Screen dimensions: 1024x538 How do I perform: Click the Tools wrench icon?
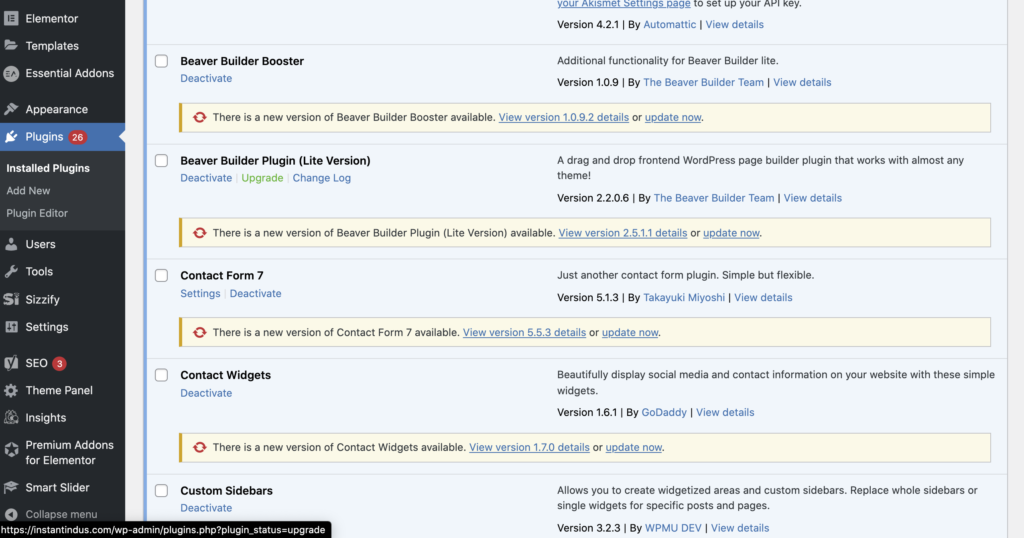11,272
